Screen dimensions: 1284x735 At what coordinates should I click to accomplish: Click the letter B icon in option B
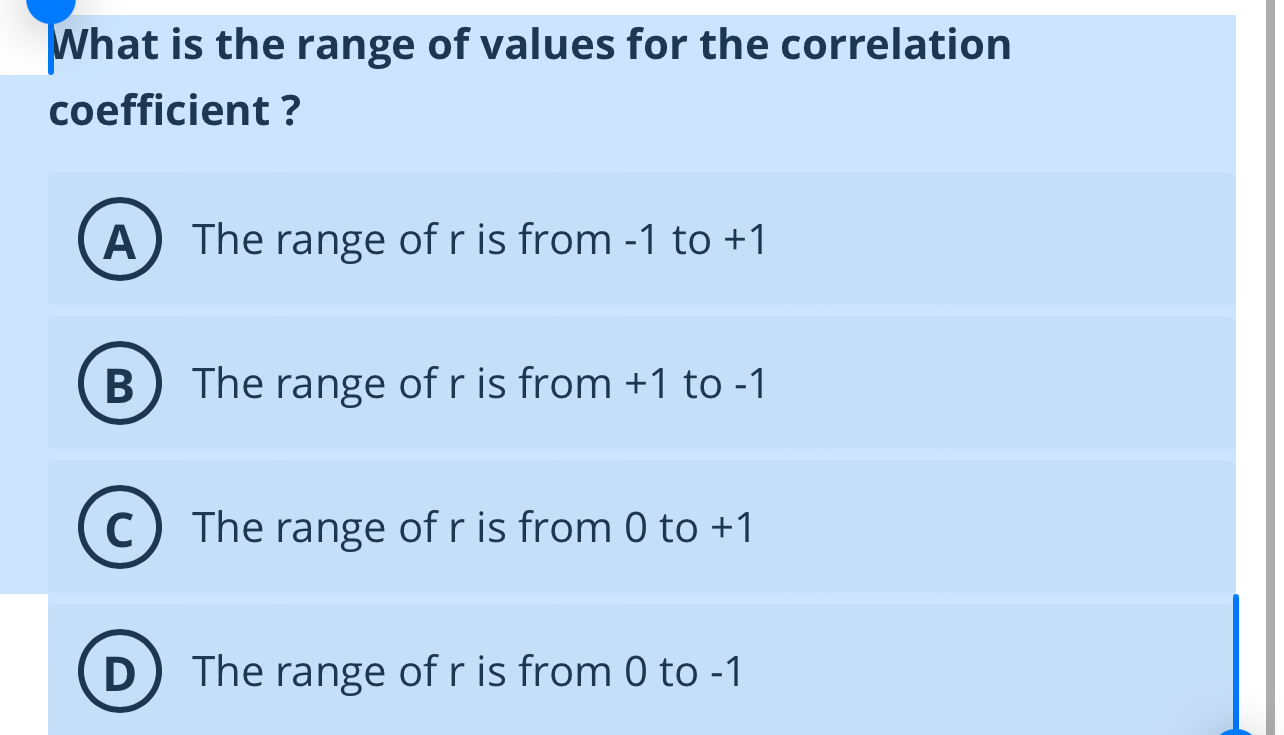point(119,384)
